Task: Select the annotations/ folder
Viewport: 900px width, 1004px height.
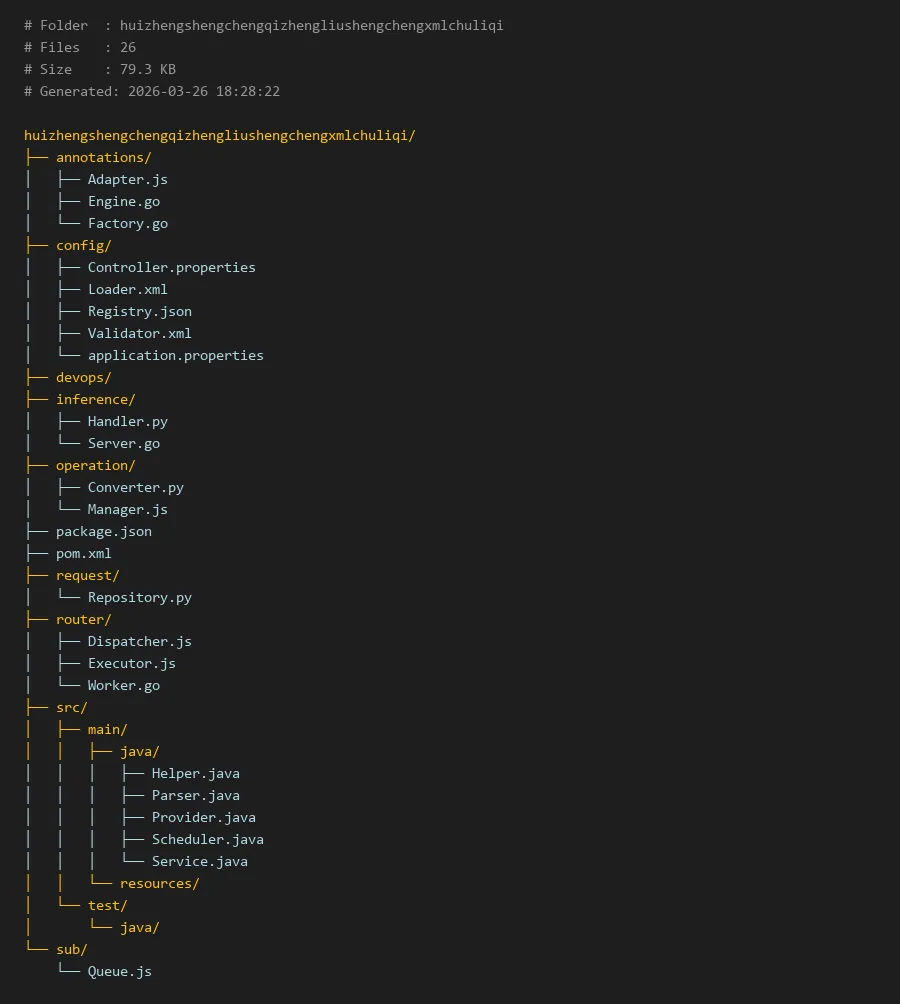Action: pyautogui.click(x=103, y=157)
